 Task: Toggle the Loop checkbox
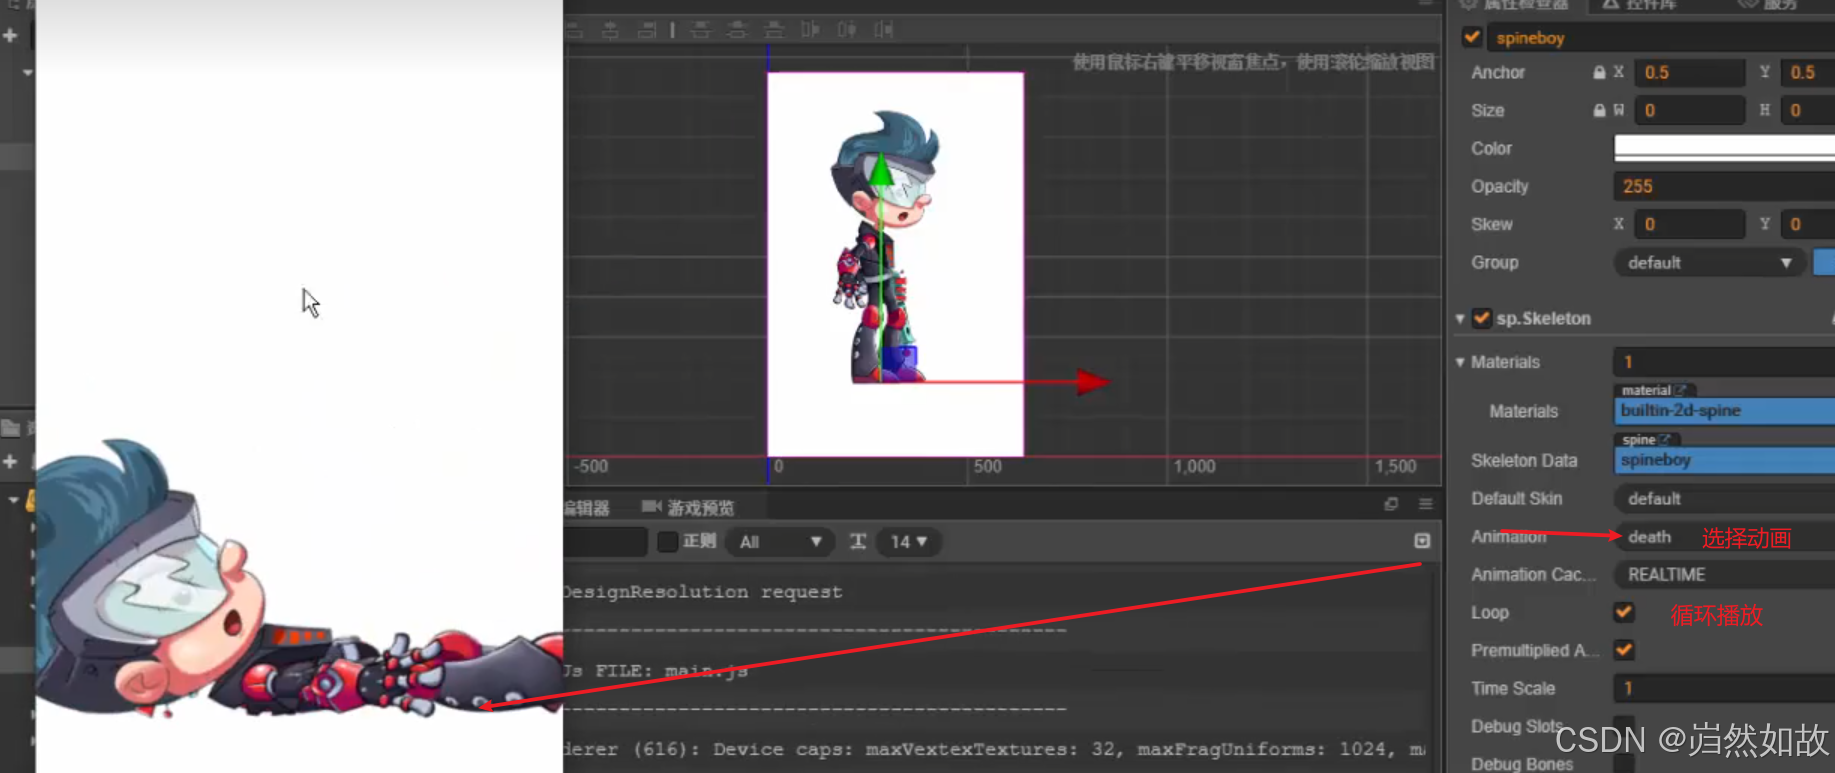(1624, 612)
